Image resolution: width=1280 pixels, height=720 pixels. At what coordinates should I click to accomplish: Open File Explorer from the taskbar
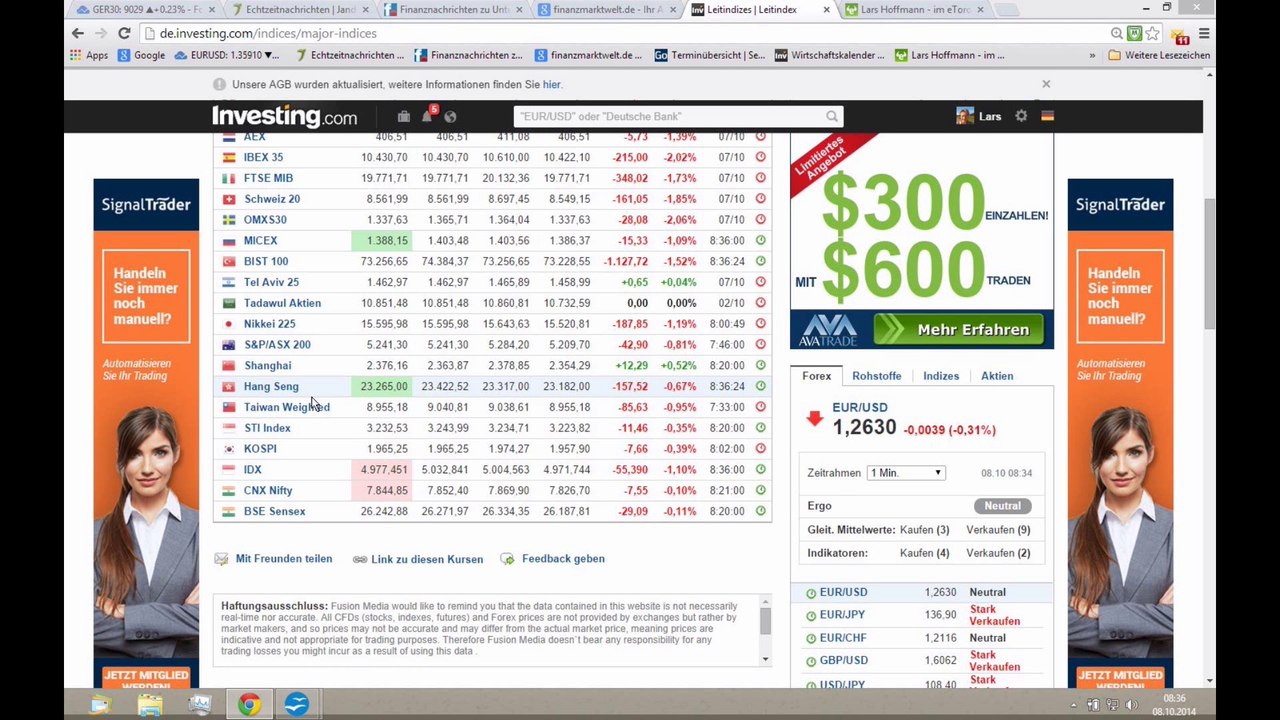point(150,705)
